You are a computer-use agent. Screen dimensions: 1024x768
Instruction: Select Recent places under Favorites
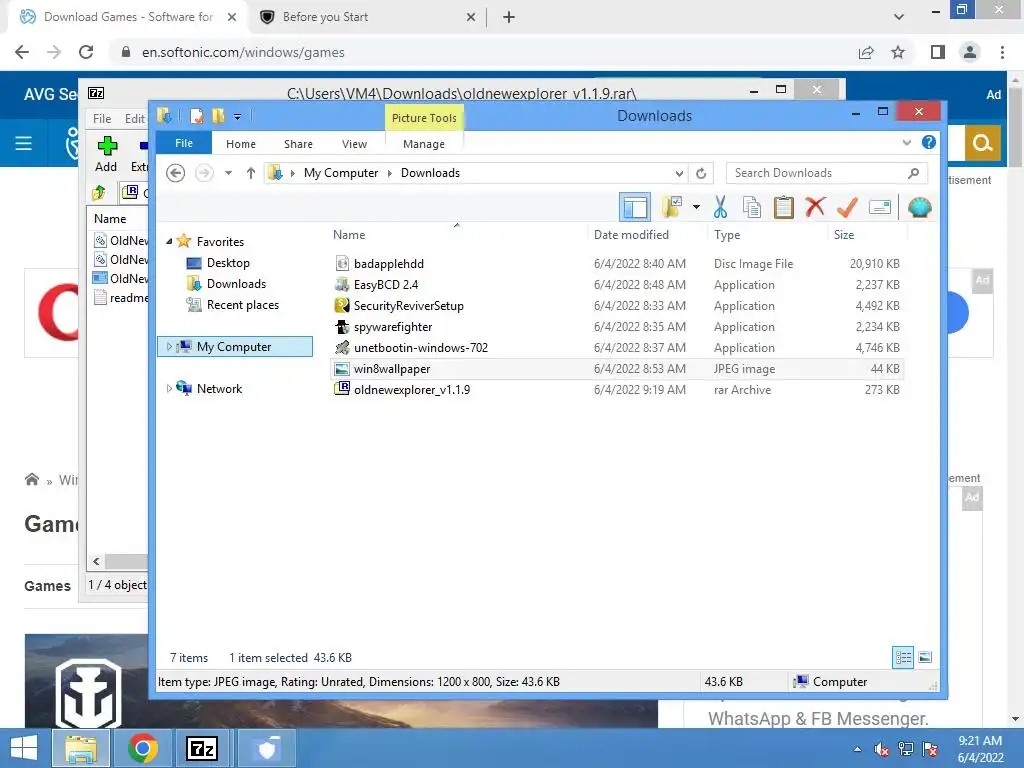[242, 305]
